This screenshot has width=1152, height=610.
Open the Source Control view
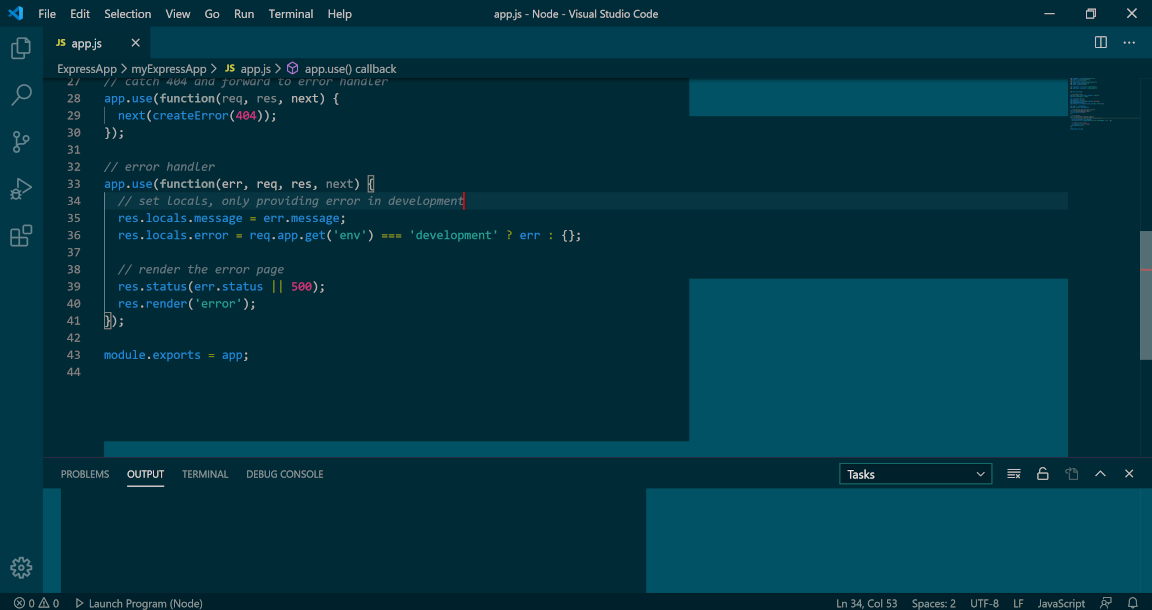(21, 142)
